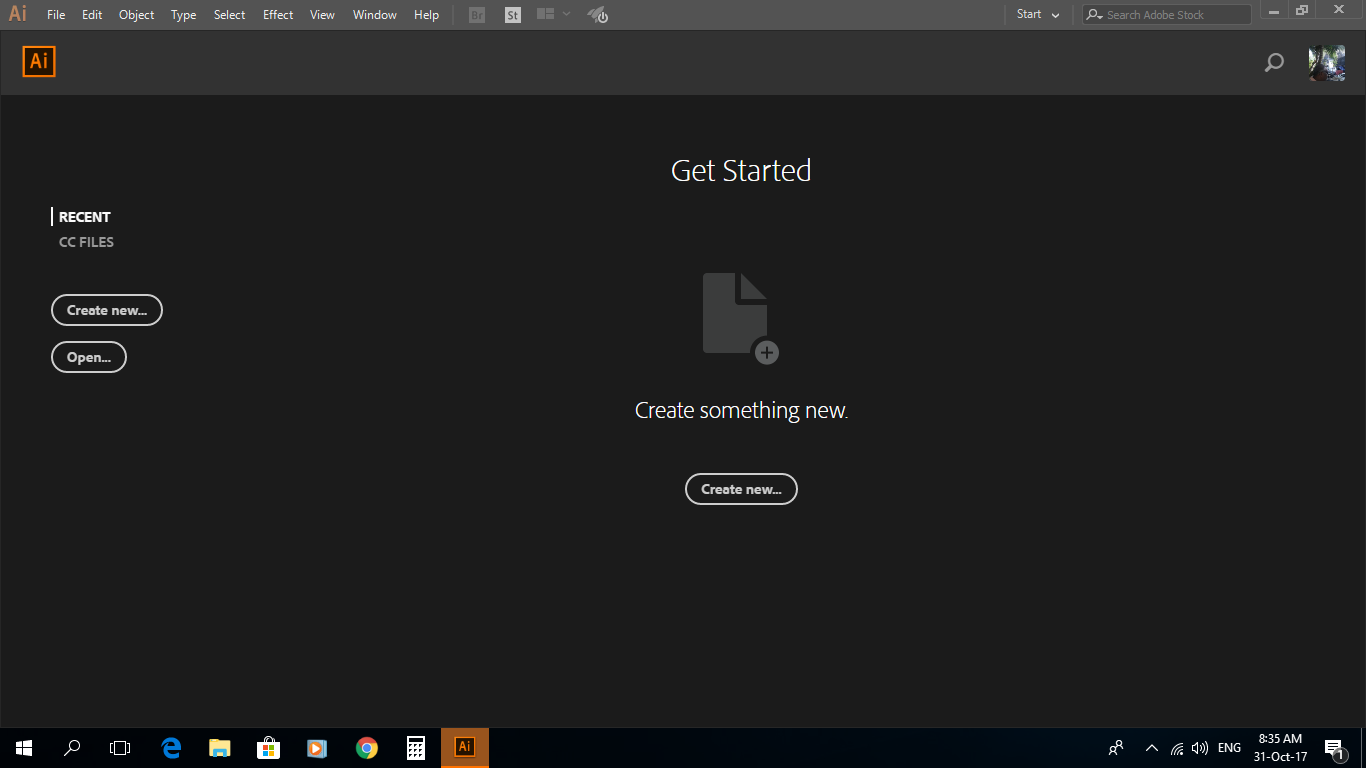Open the volume control in system tray

coord(1199,747)
